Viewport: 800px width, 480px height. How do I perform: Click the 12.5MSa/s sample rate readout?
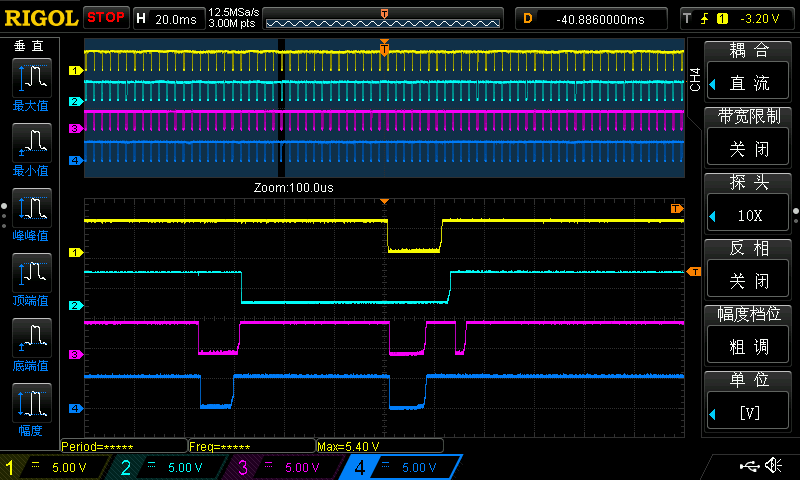pos(234,12)
